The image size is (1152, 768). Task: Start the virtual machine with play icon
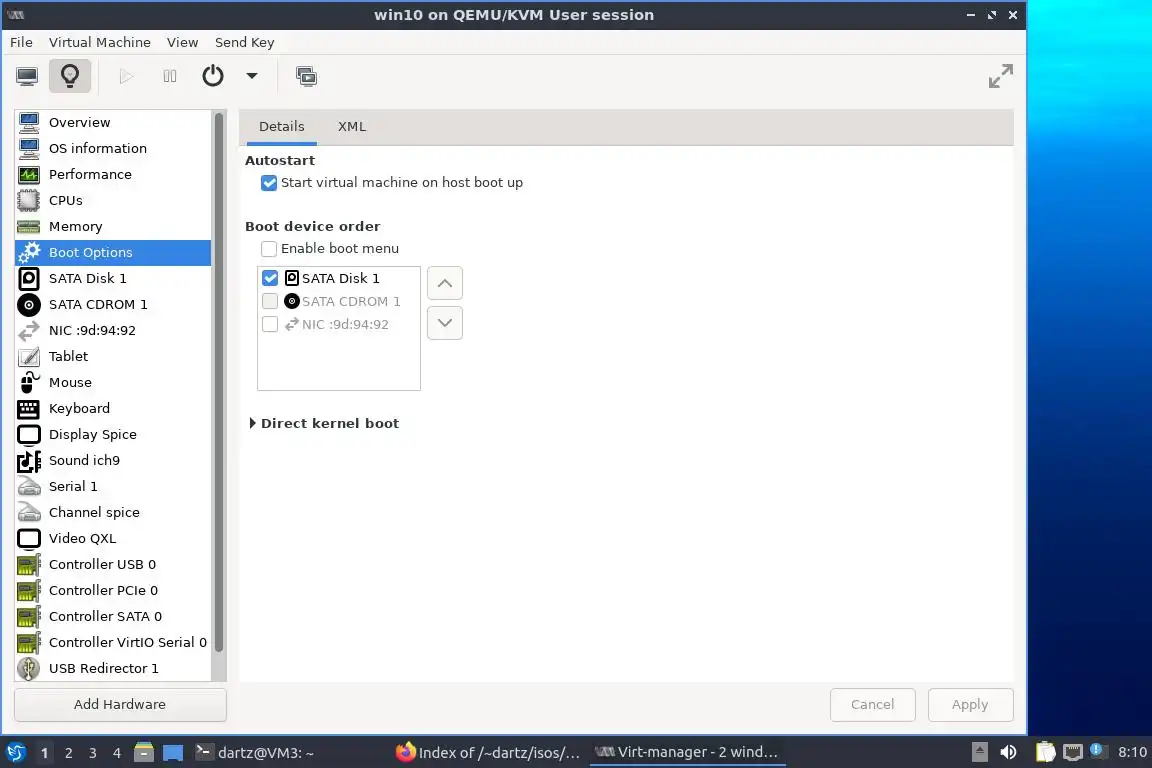pos(126,76)
